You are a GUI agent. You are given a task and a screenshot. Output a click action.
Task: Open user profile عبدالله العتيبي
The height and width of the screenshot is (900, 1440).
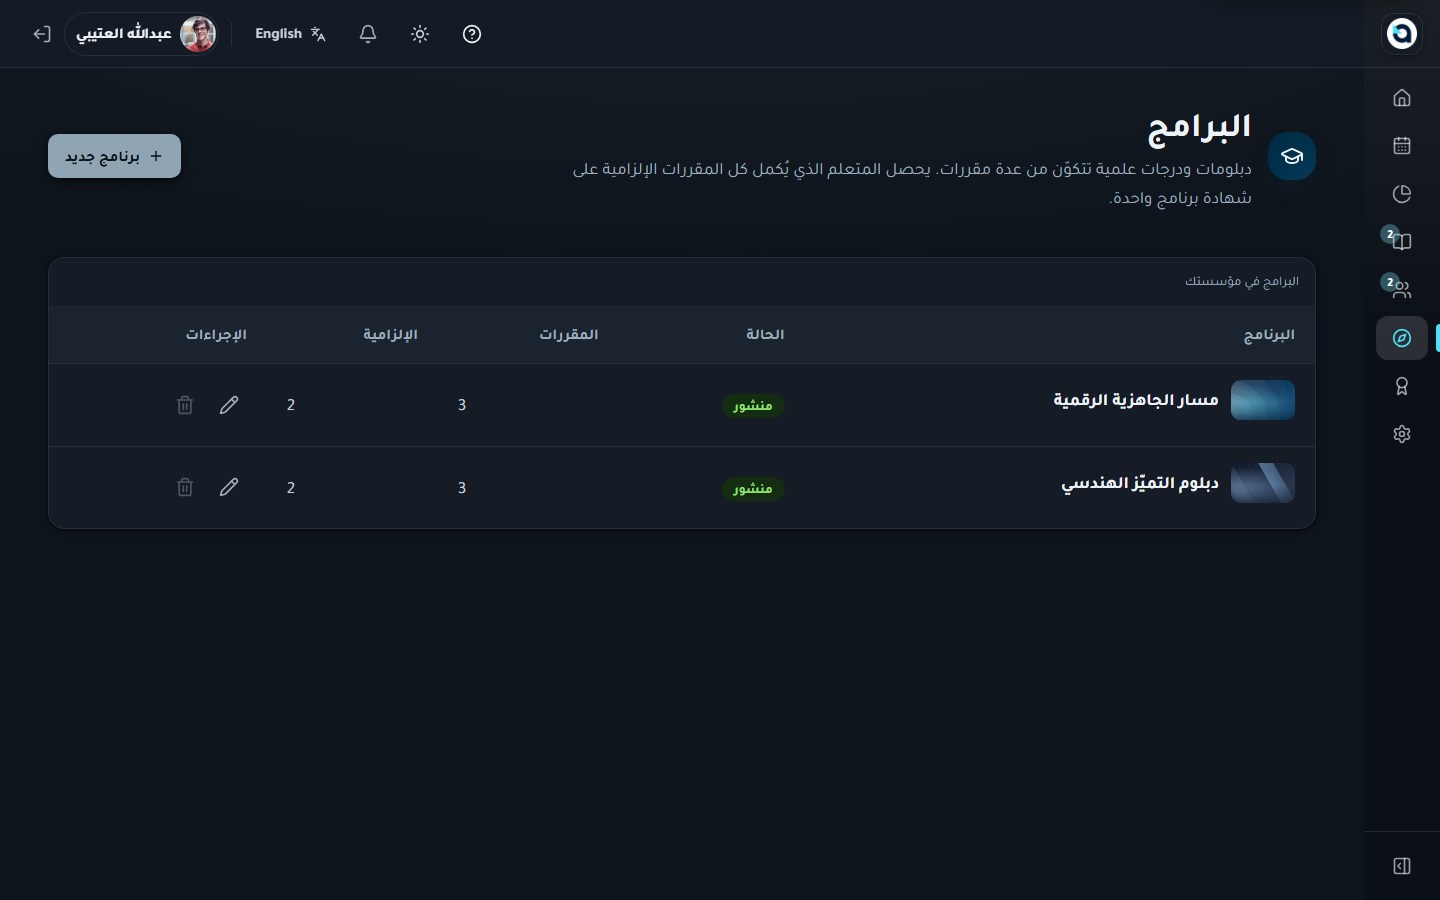143,34
